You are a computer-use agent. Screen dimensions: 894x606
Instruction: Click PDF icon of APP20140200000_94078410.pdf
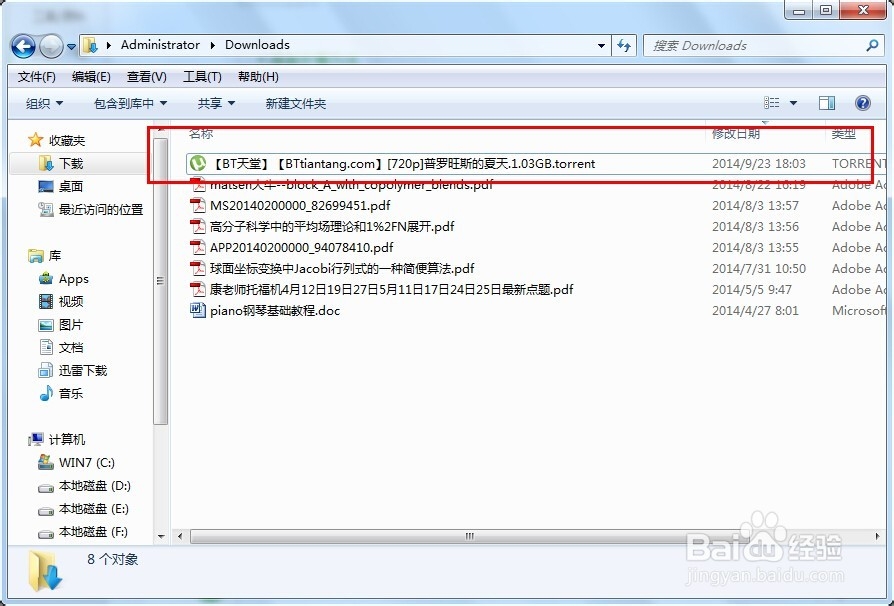[x=198, y=247]
